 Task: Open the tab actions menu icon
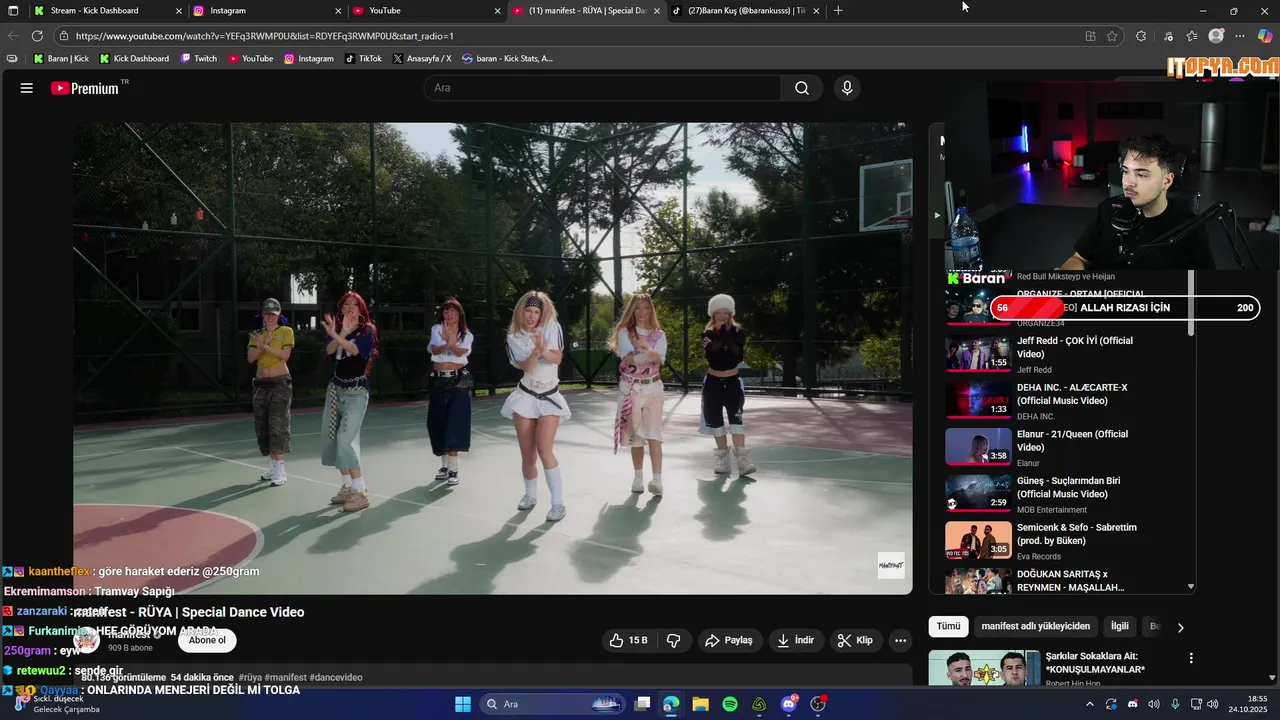13,11
